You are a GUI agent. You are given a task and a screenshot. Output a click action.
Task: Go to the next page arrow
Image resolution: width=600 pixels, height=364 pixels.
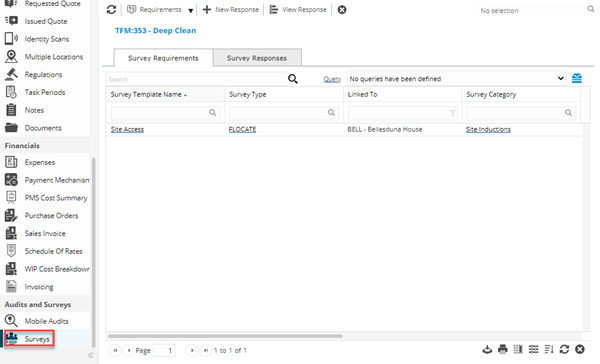pos(192,350)
